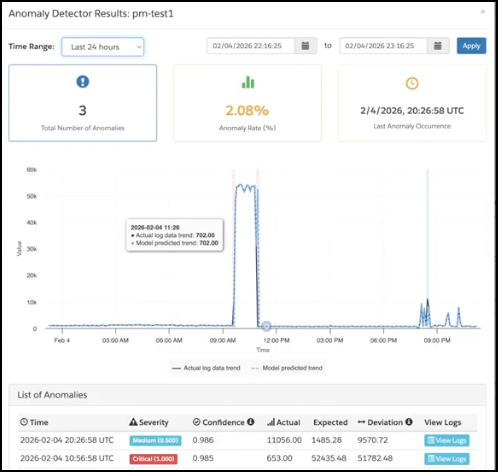The width and height of the screenshot is (498, 472).
Task: Click the bar chart icon beside Actual header
Action: tap(271, 422)
